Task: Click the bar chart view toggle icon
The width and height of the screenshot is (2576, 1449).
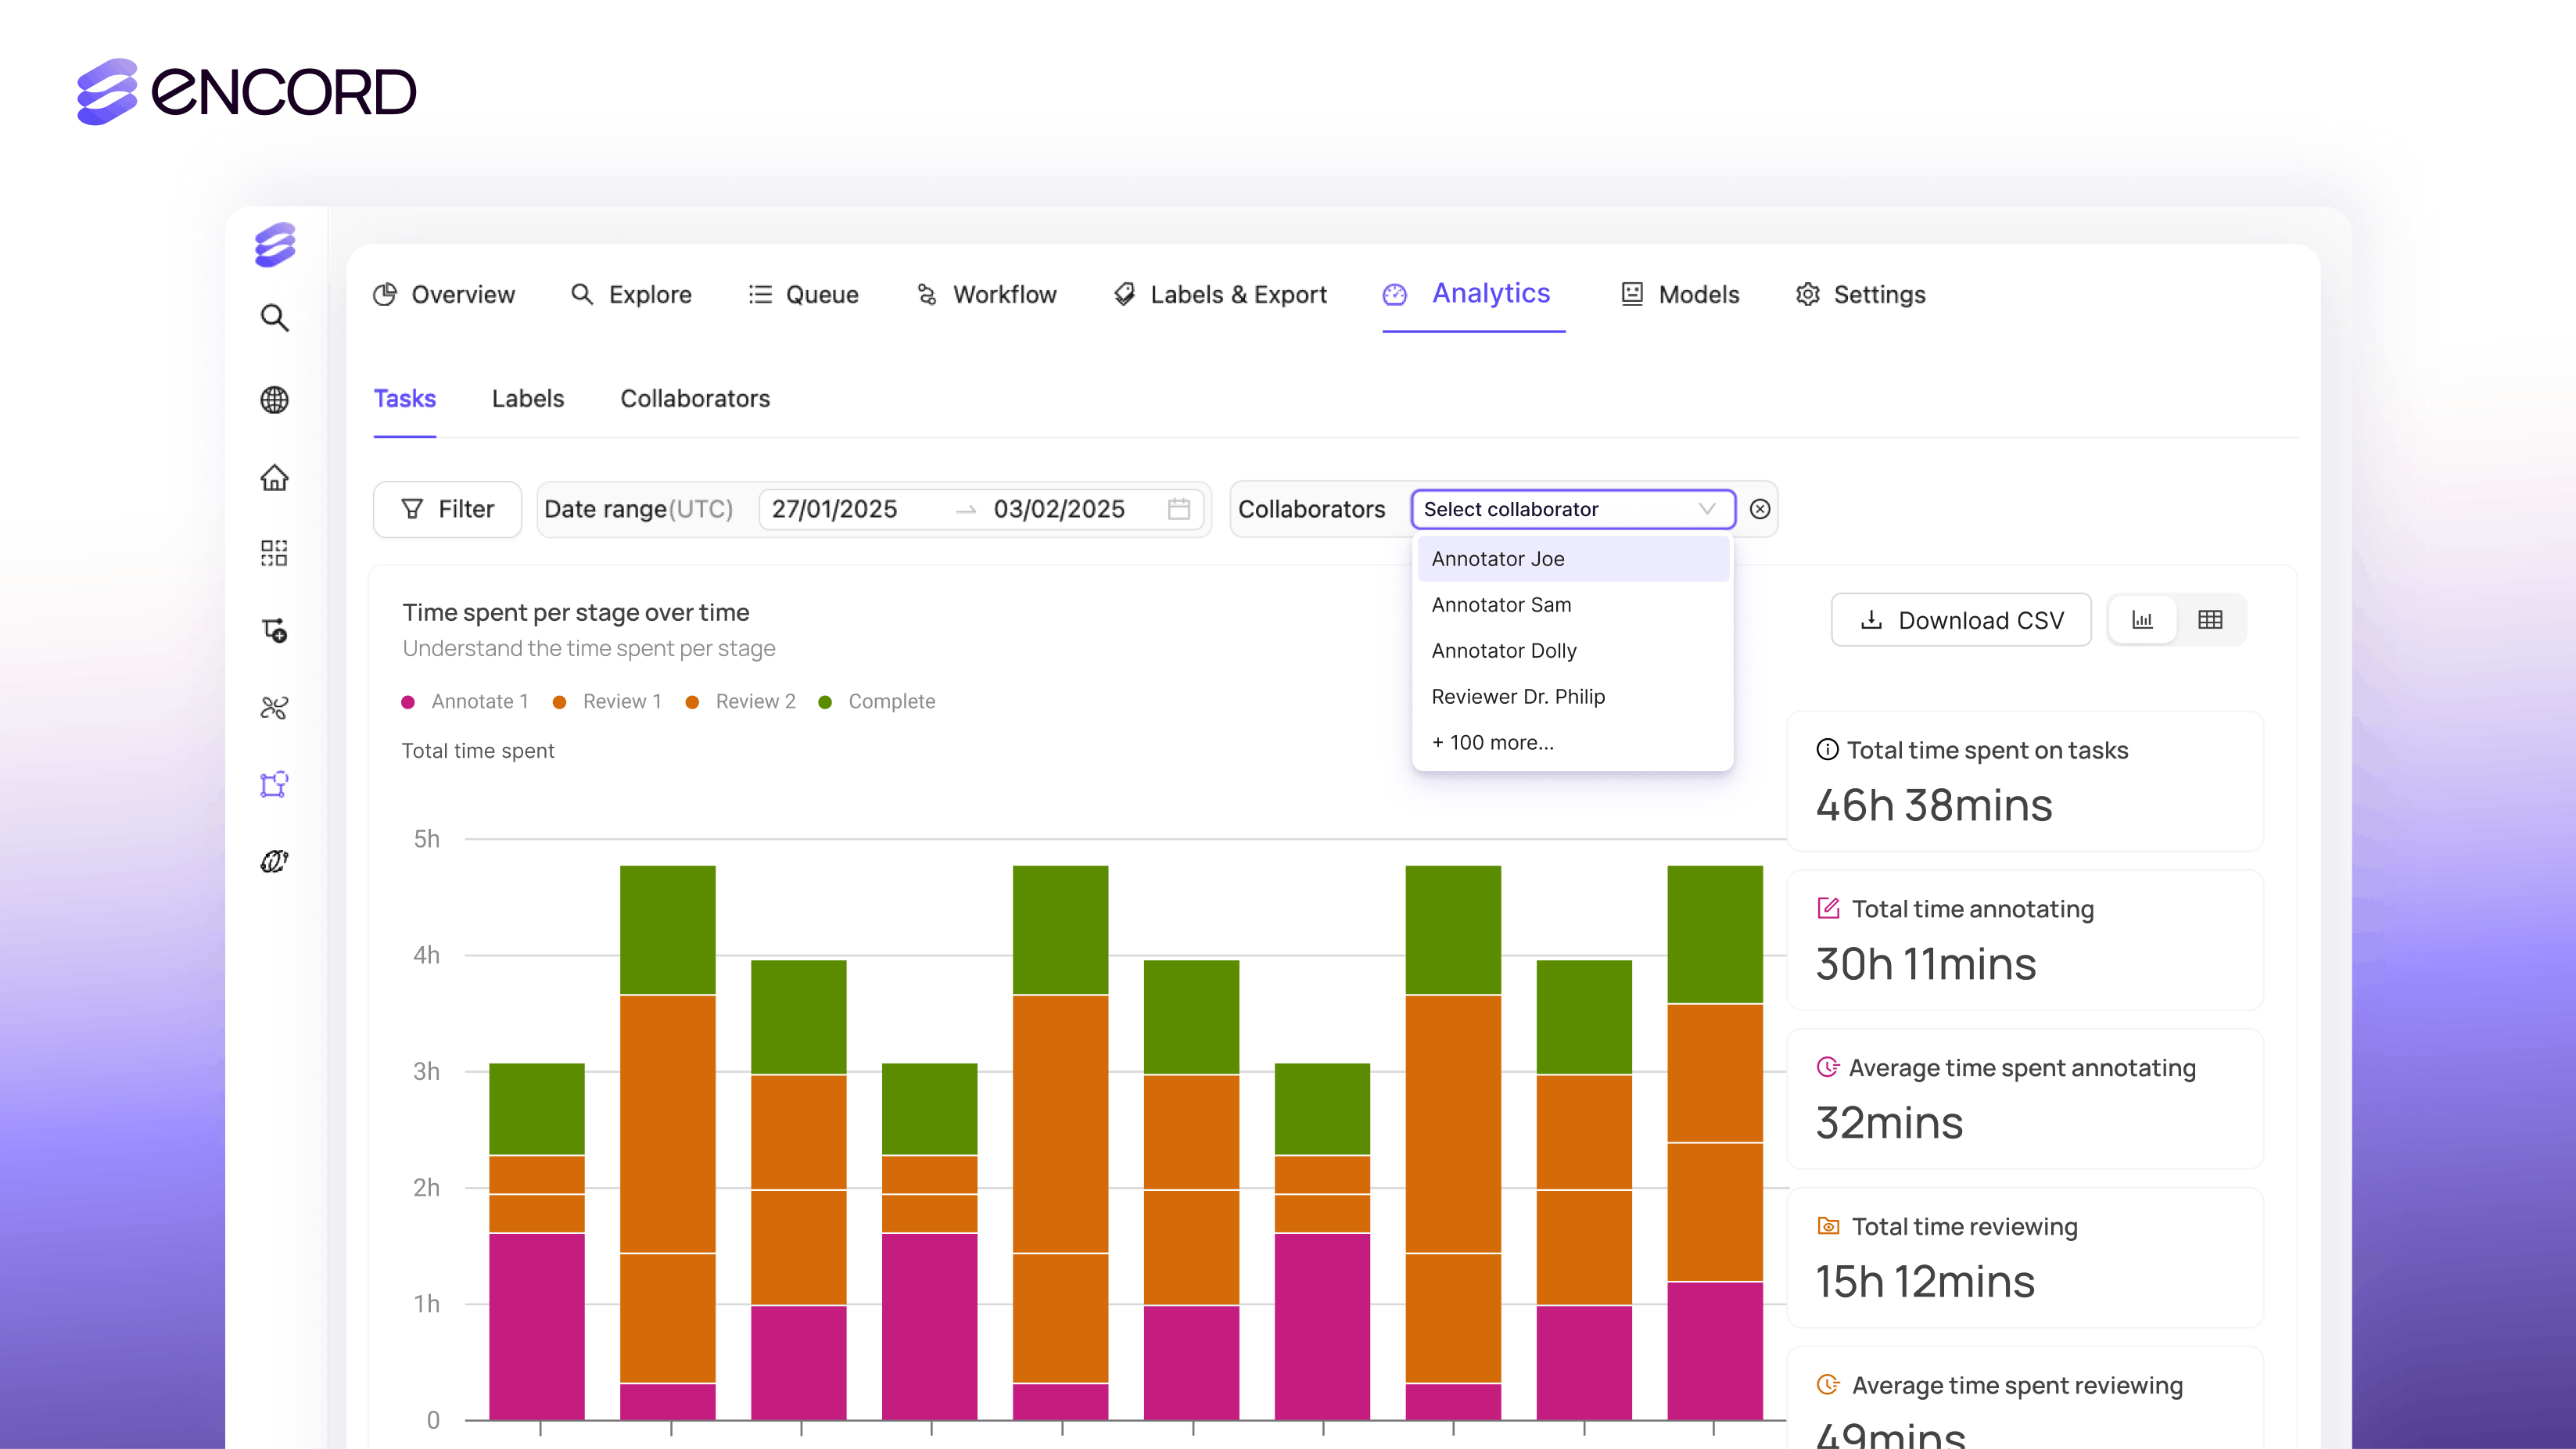Action: (2146, 619)
